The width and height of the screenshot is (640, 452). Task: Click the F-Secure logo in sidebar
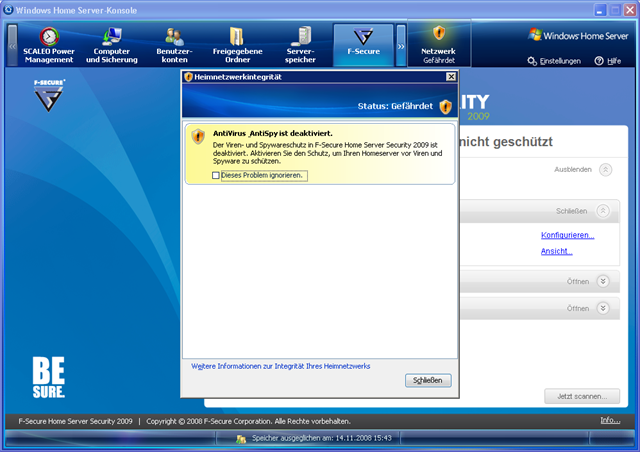(49, 96)
